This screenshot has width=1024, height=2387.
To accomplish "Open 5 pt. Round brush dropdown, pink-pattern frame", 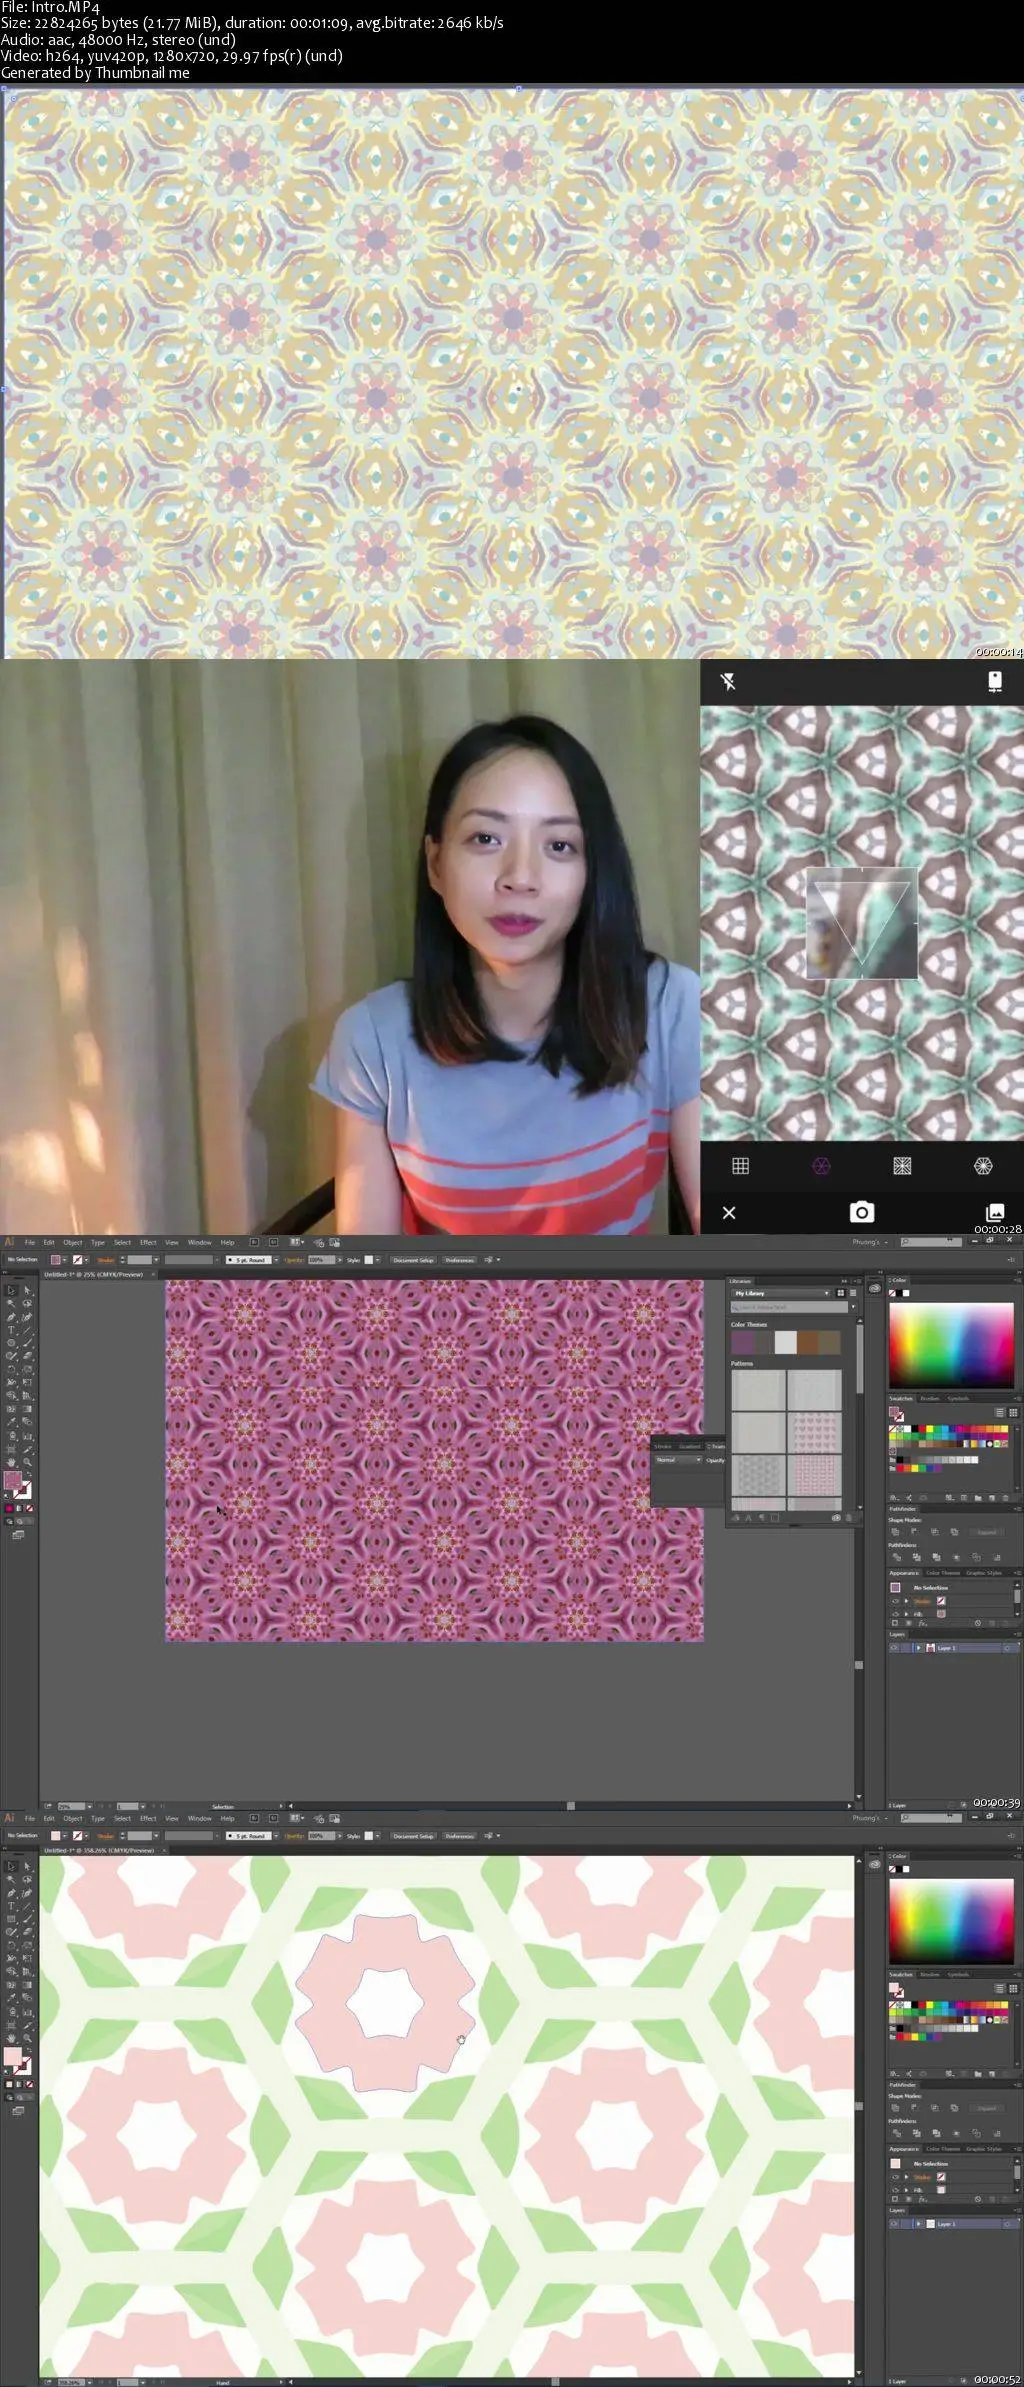I will point(276,1259).
